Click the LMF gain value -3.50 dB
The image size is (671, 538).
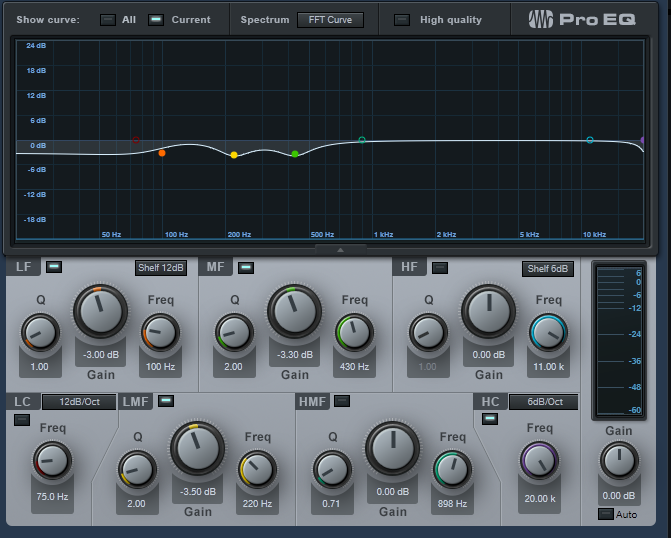(198, 492)
